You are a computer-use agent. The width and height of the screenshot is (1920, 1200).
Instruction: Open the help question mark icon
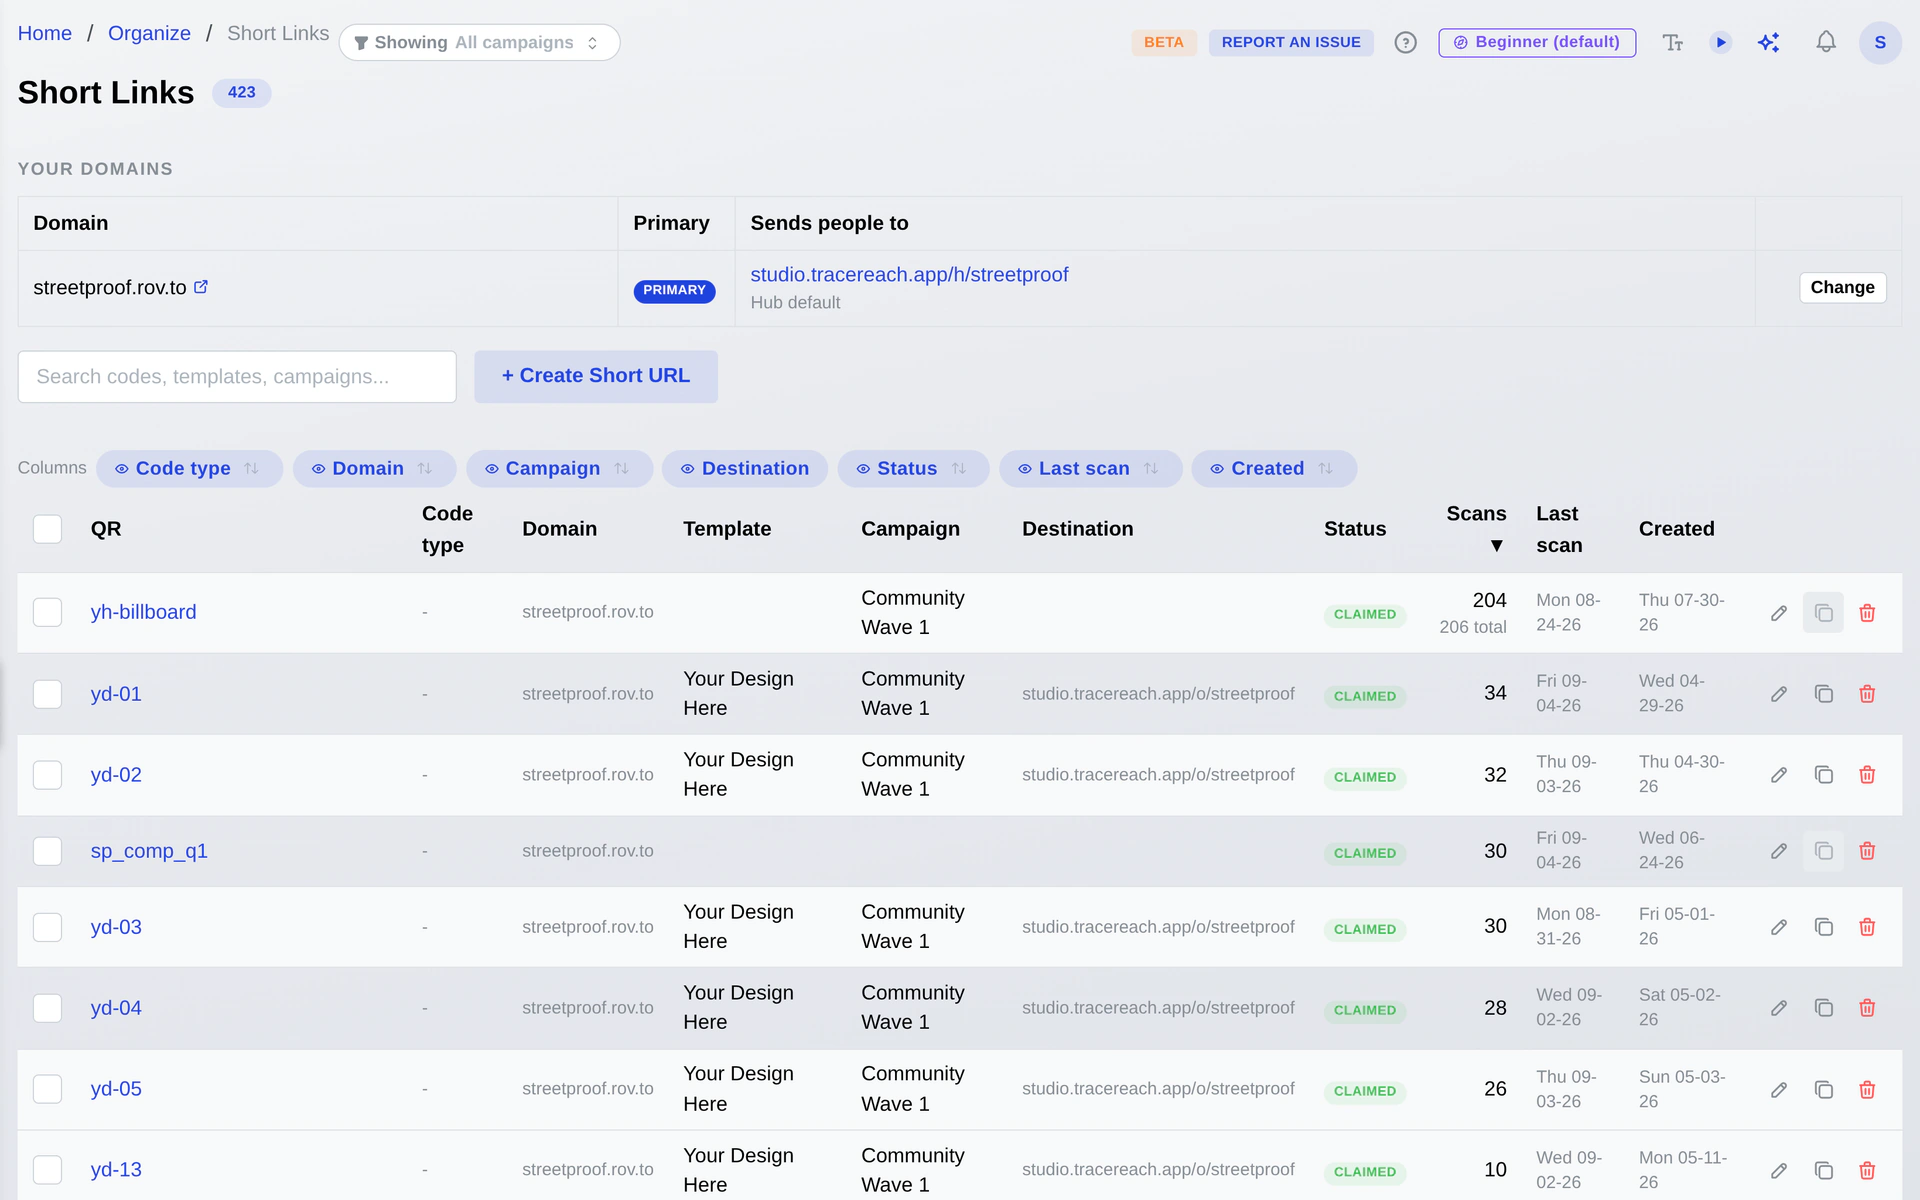tap(1405, 43)
